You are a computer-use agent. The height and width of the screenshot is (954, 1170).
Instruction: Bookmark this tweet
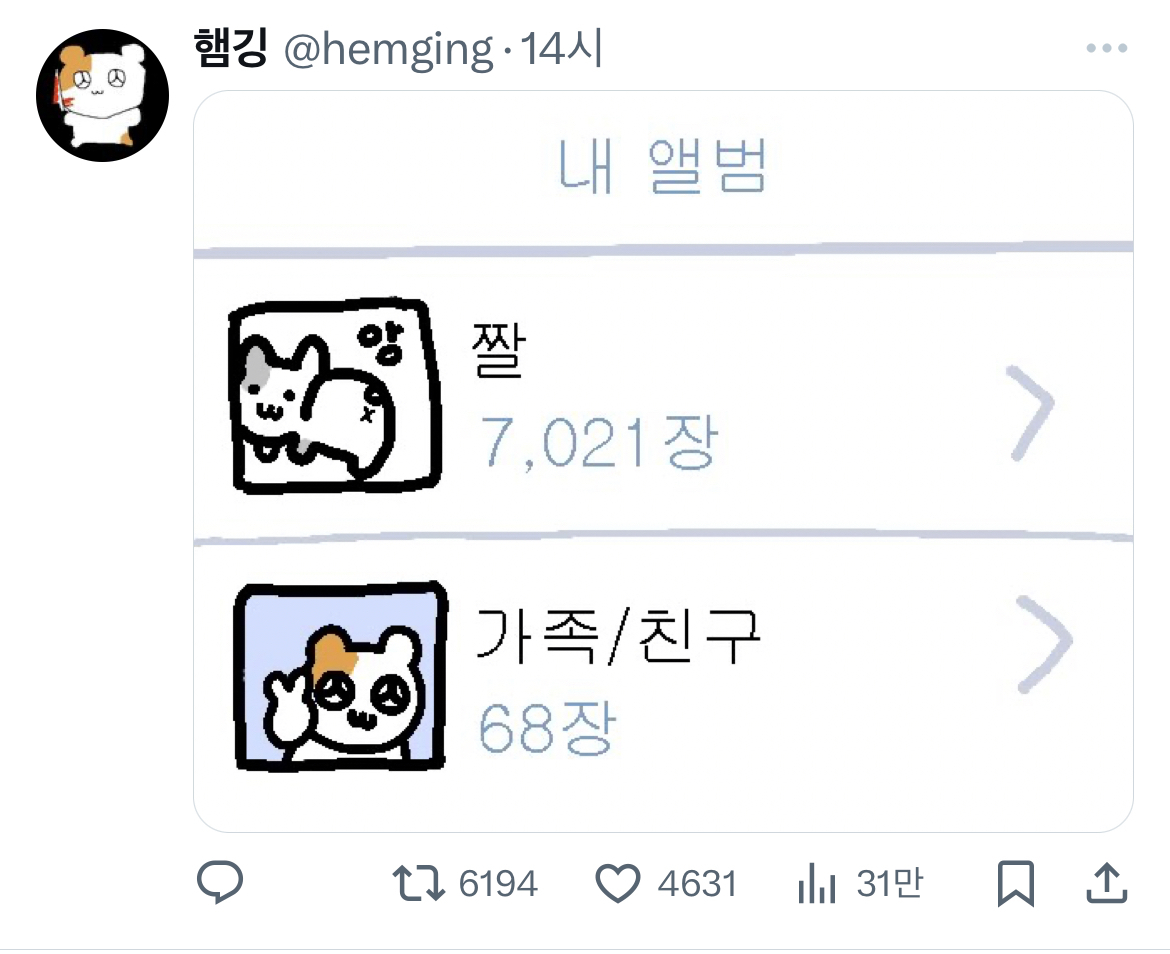(1016, 883)
